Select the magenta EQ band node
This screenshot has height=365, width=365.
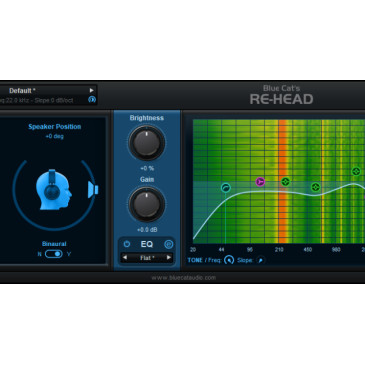(x=260, y=182)
